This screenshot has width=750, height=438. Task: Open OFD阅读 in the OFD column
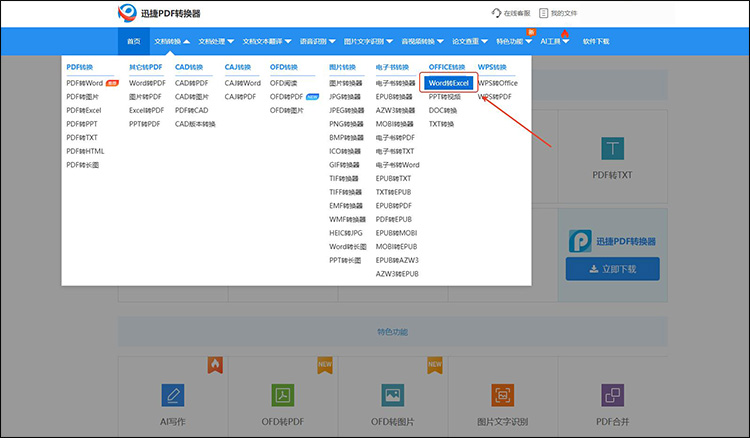click(x=283, y=83)
